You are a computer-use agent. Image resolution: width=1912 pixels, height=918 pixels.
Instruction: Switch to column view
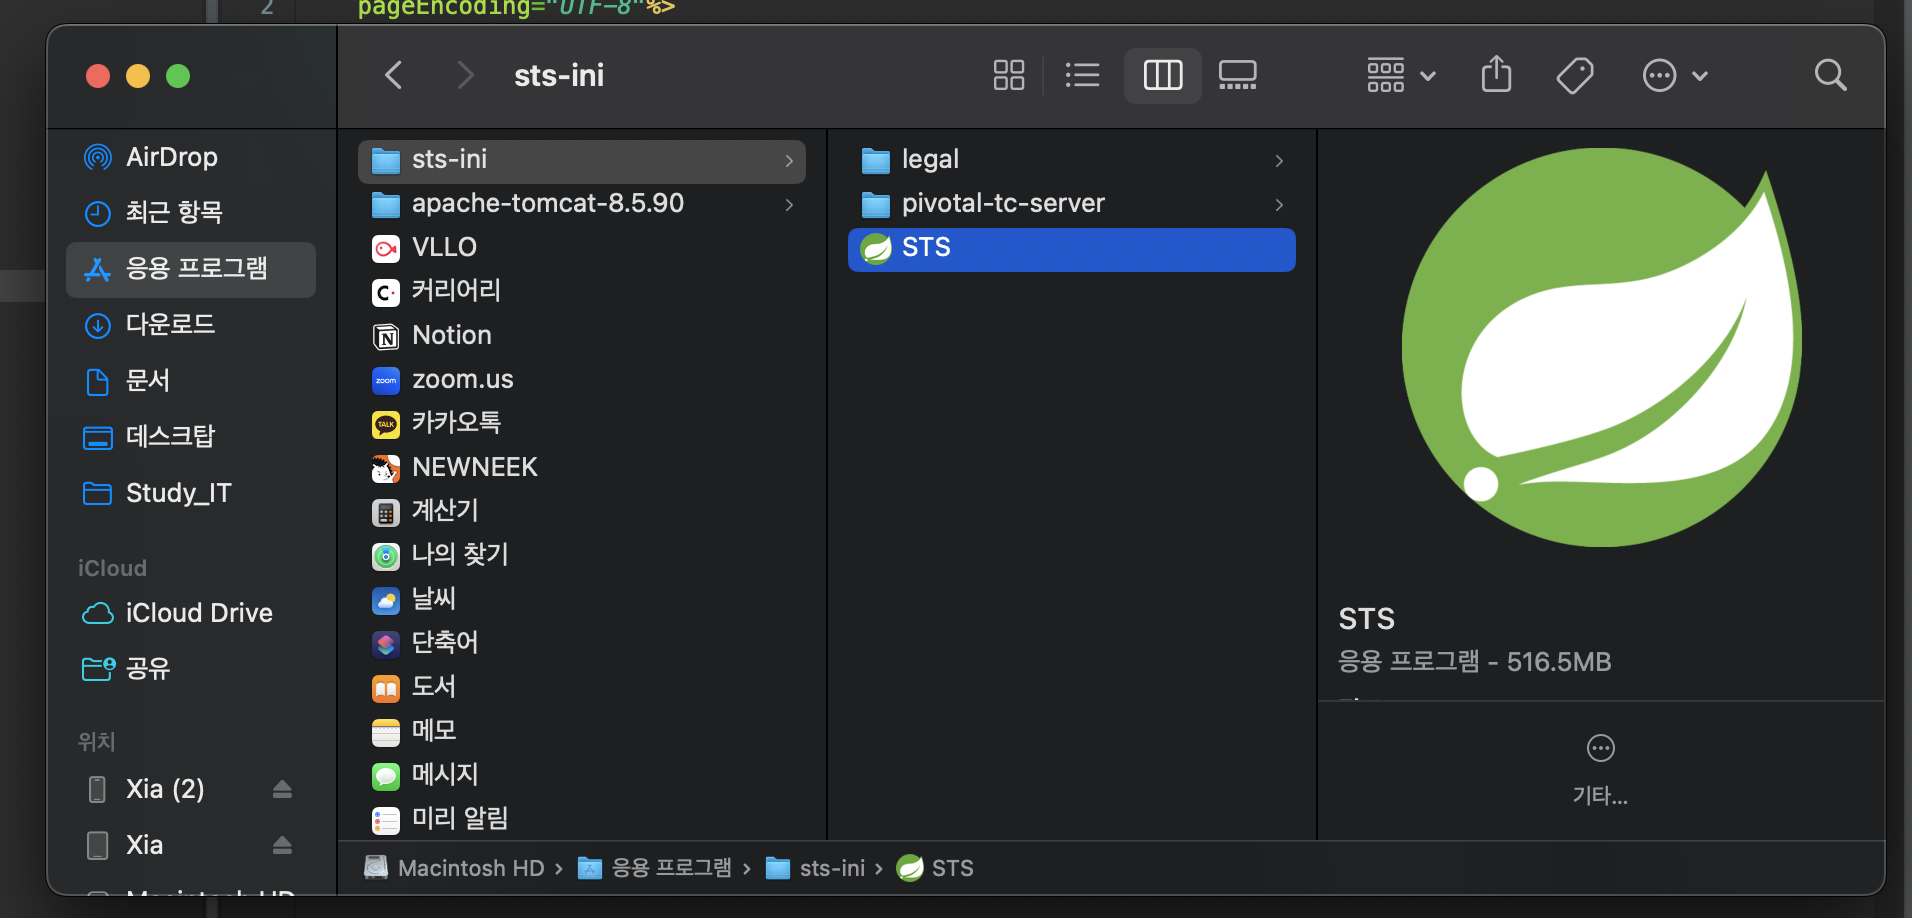(1163, 75)
